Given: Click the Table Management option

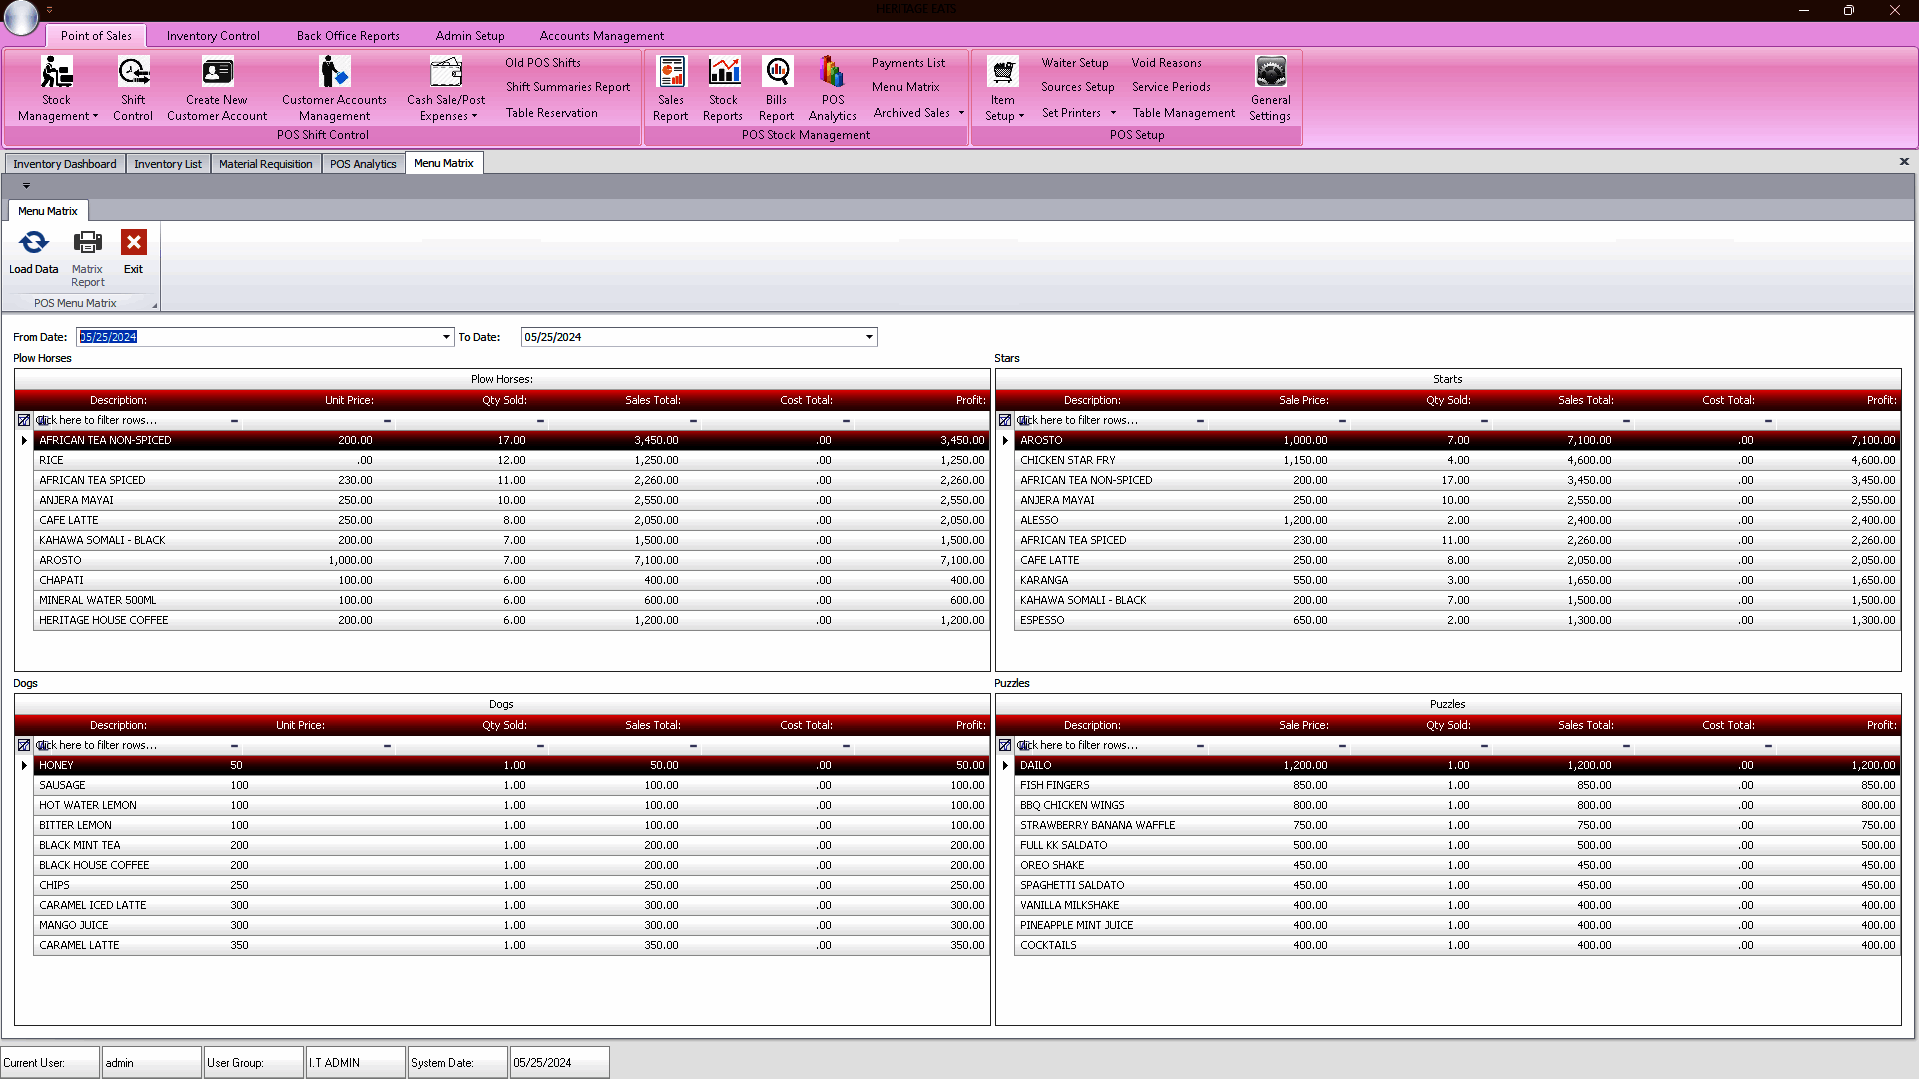Looking at the screenshot, I should (x=1183, y=113).
